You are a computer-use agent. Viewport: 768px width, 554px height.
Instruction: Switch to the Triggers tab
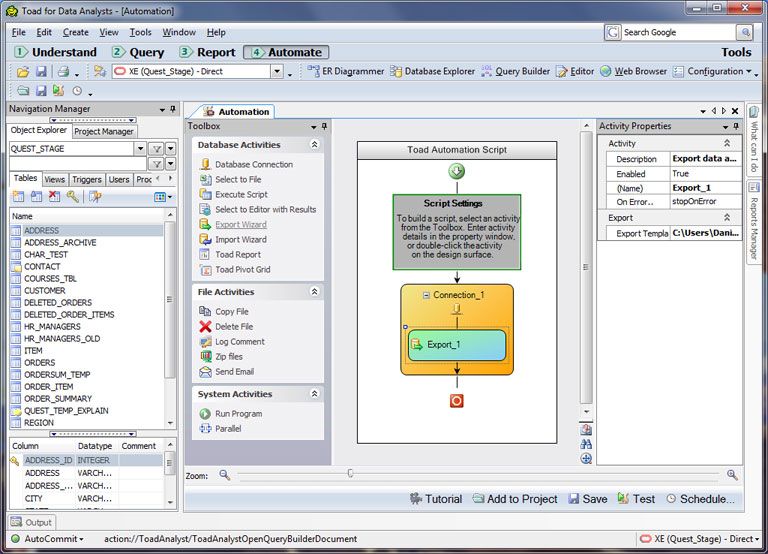click(87, 180)
